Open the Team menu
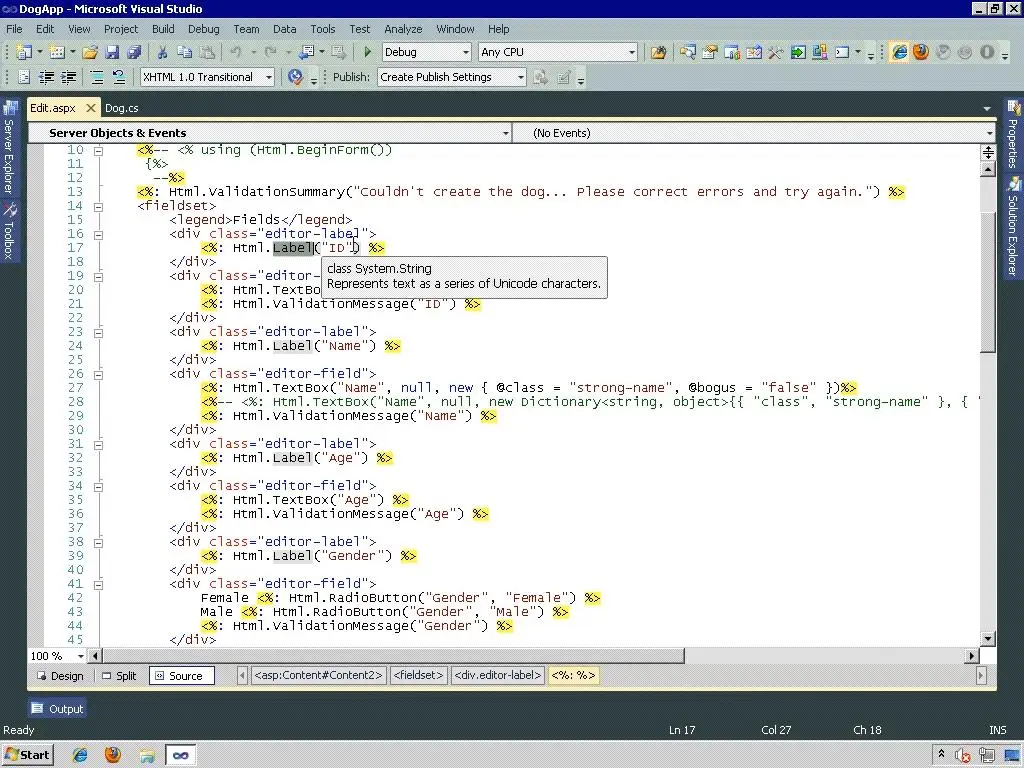Screen dimensions: 1024x768 click(246, 29)
